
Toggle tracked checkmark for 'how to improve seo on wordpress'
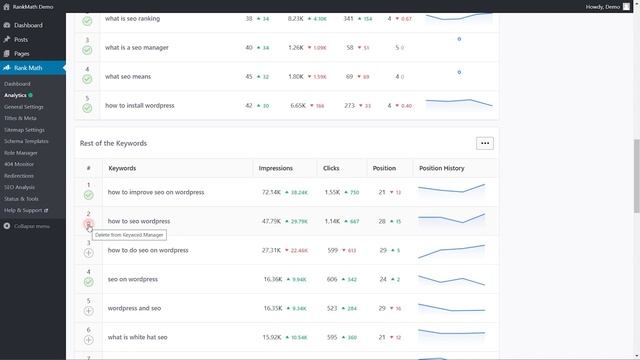click(x=88, y=195)
